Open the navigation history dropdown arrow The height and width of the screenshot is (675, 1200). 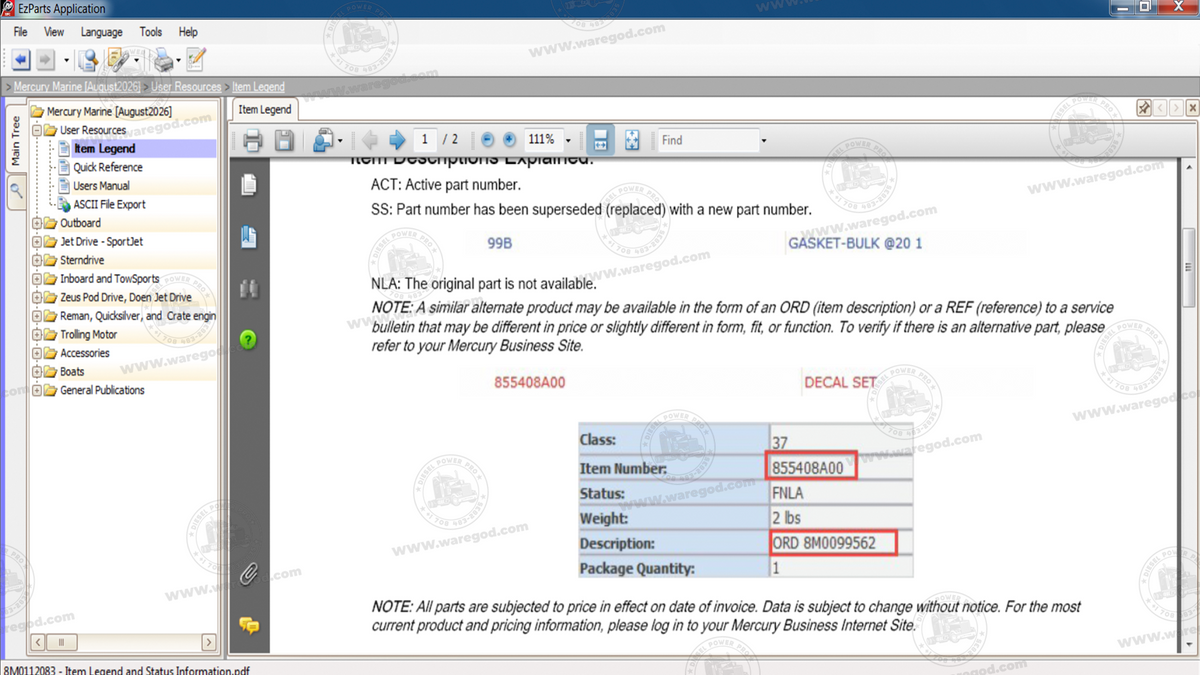click(66, 60)
